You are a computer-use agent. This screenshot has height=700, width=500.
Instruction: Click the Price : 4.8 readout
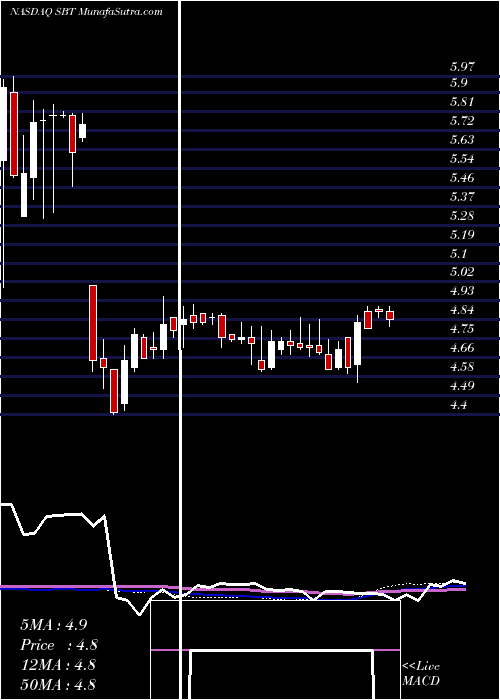[x=59, y=645]
